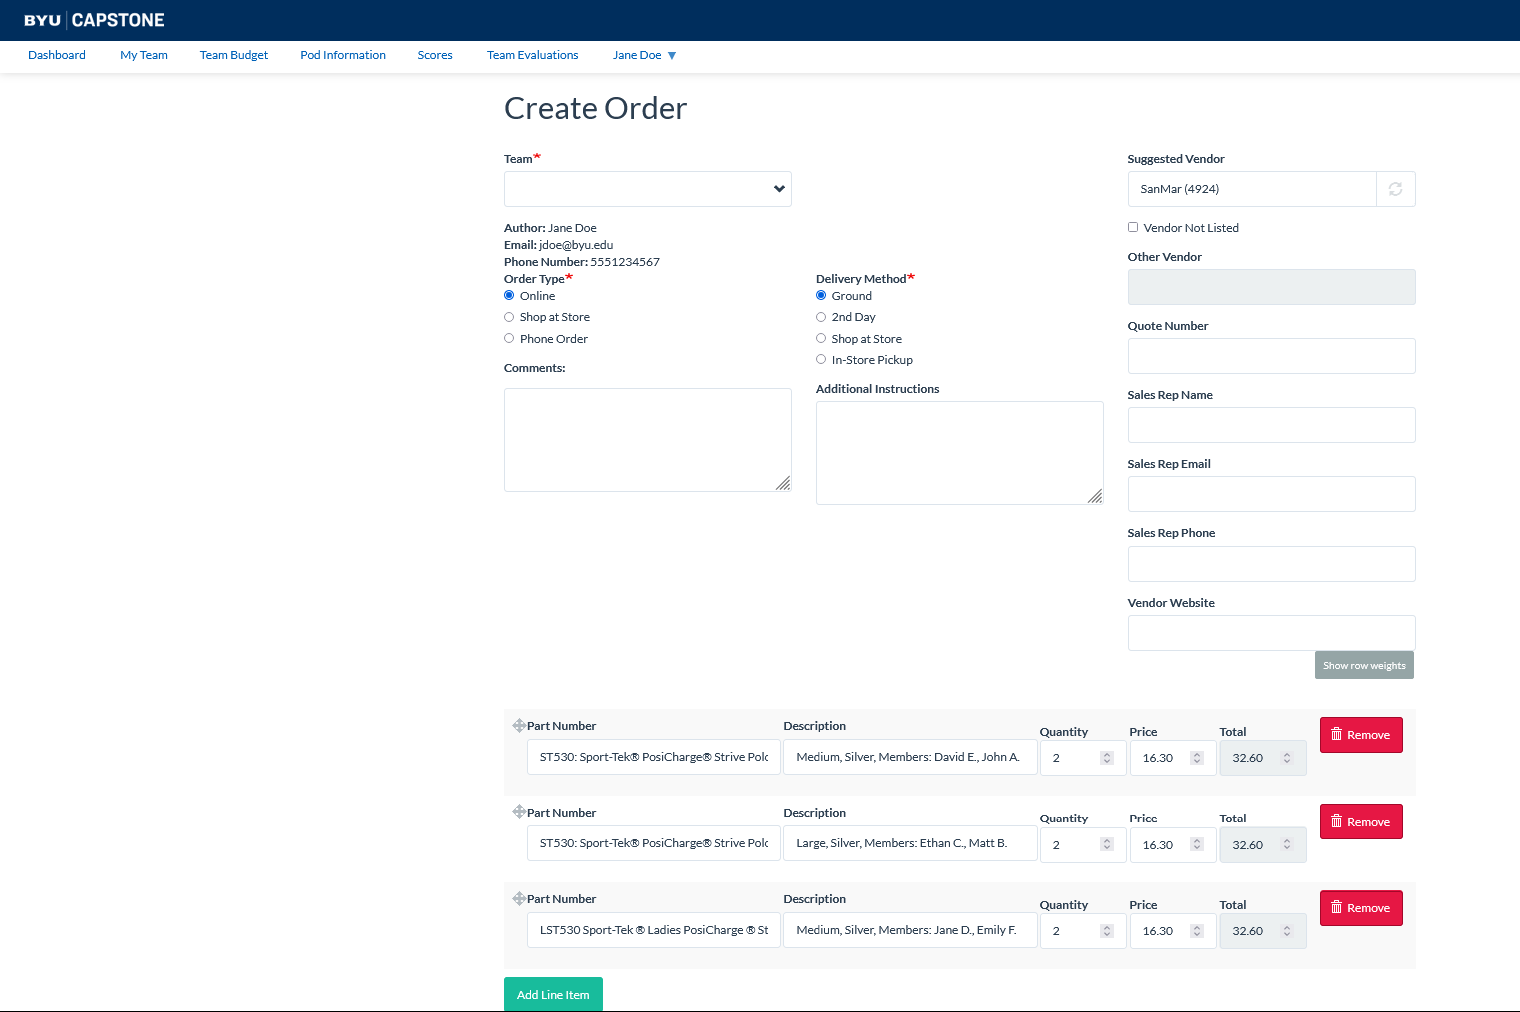Go to Pod Information in navigation
This screenshot has width=1520, height=1012.
click(343, 56)
